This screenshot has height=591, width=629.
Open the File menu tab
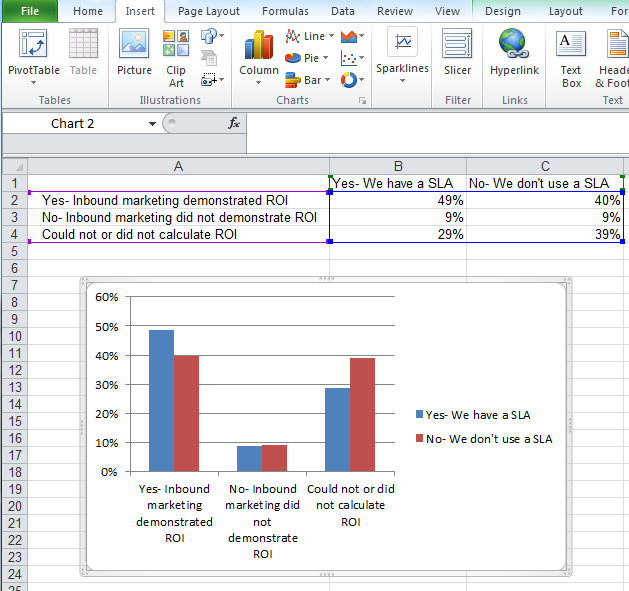click(x=30, y=11)
